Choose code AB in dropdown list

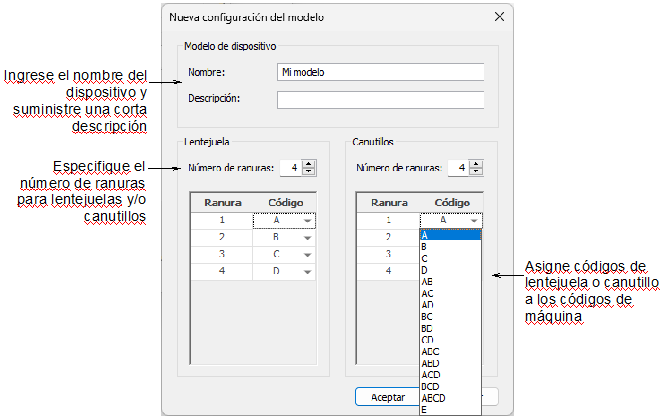pos(450,281)
